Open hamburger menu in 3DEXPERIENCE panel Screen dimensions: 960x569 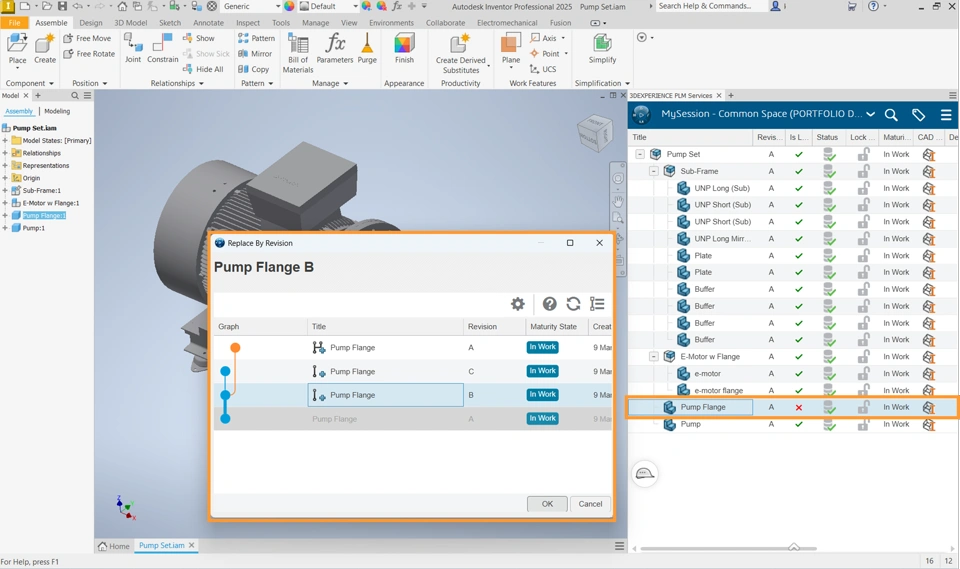click(946, 115)
